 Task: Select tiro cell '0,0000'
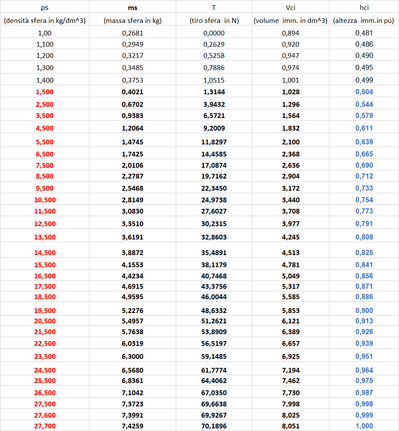pos(214,33)
